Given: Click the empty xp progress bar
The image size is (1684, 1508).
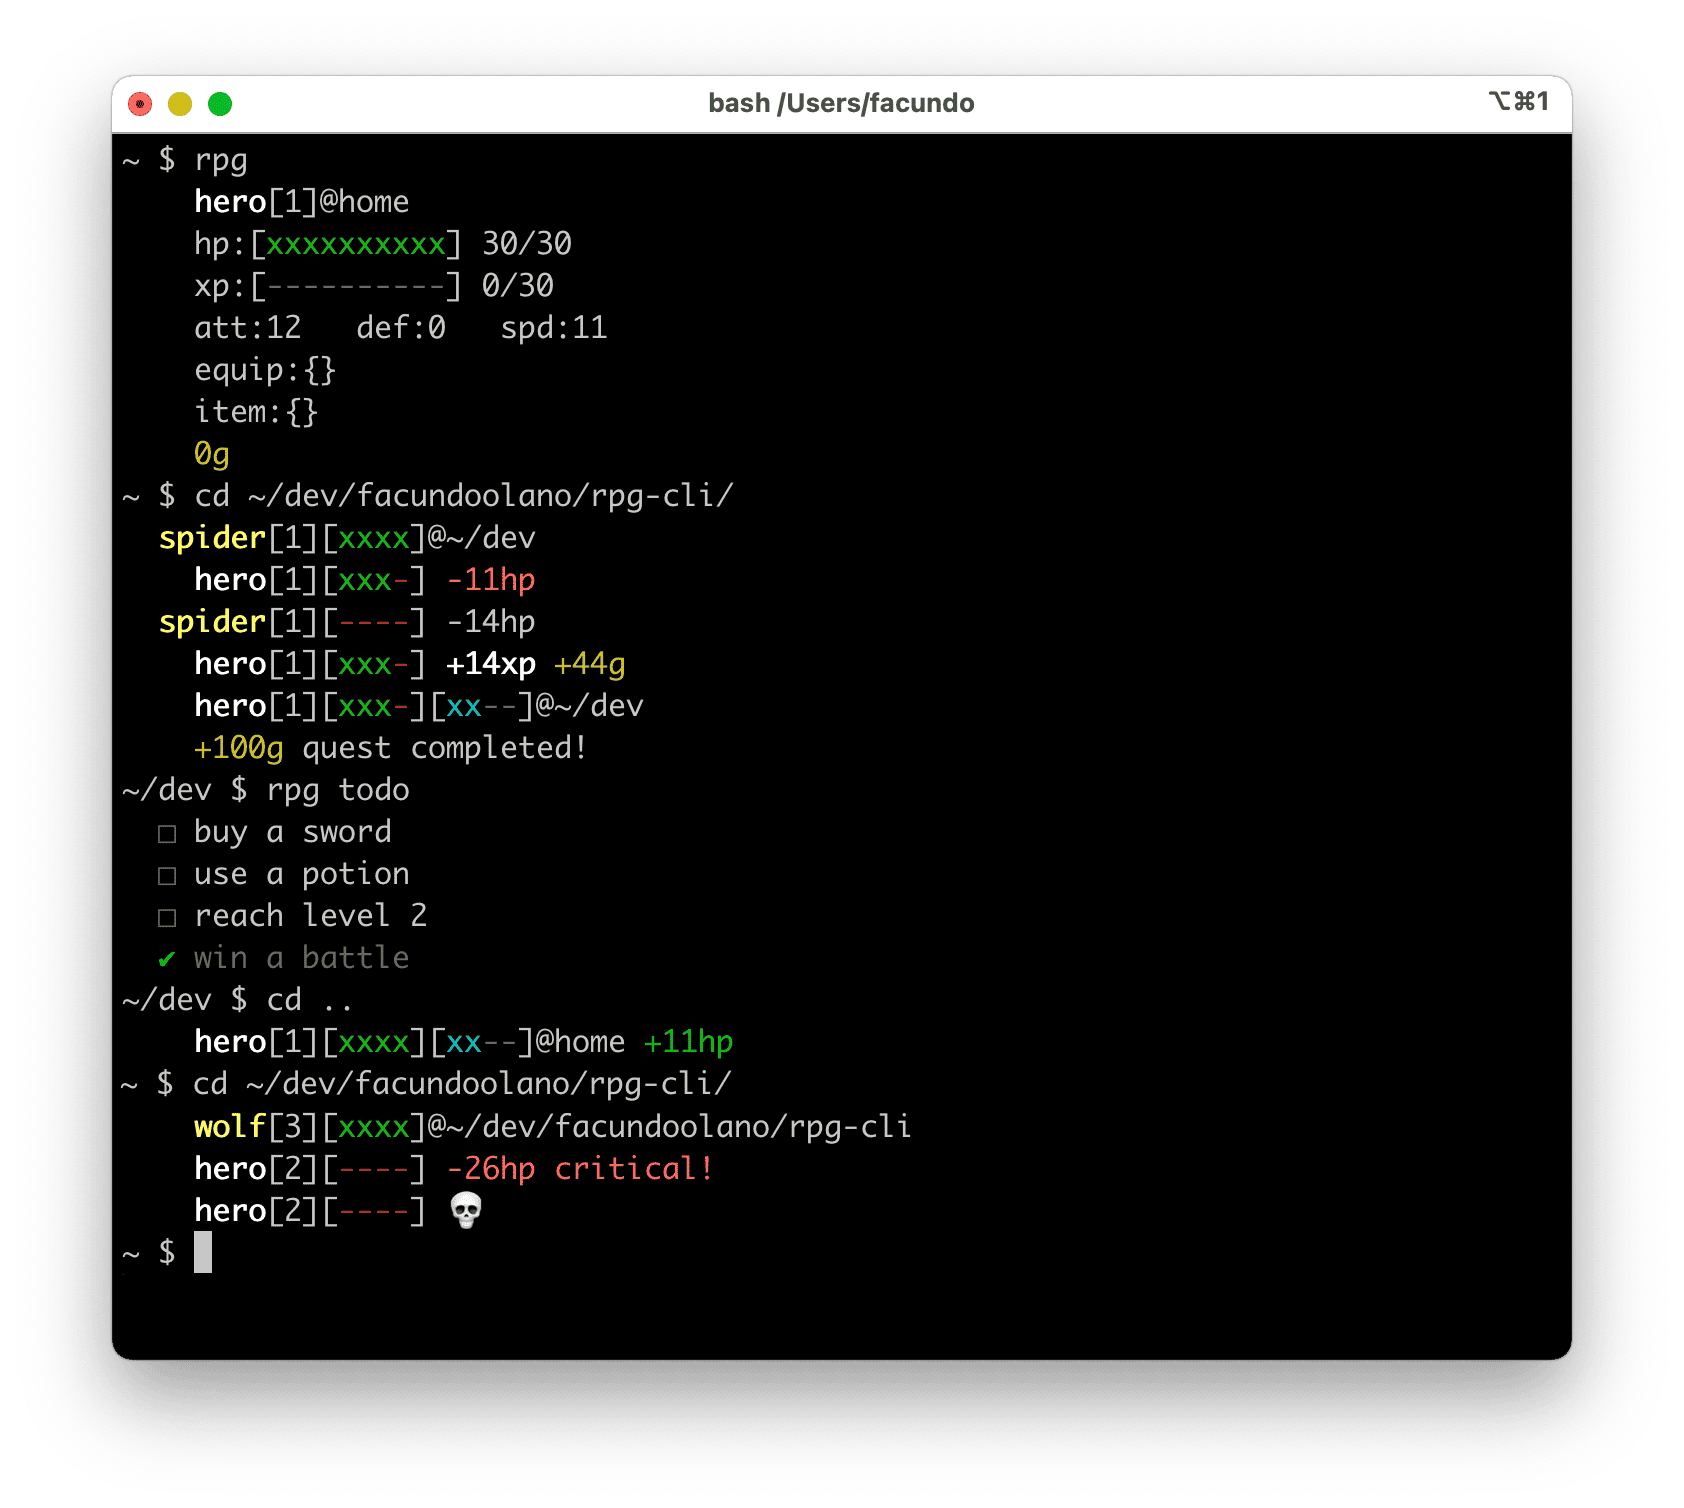Looking at the screenshot, I should point(355,285).
